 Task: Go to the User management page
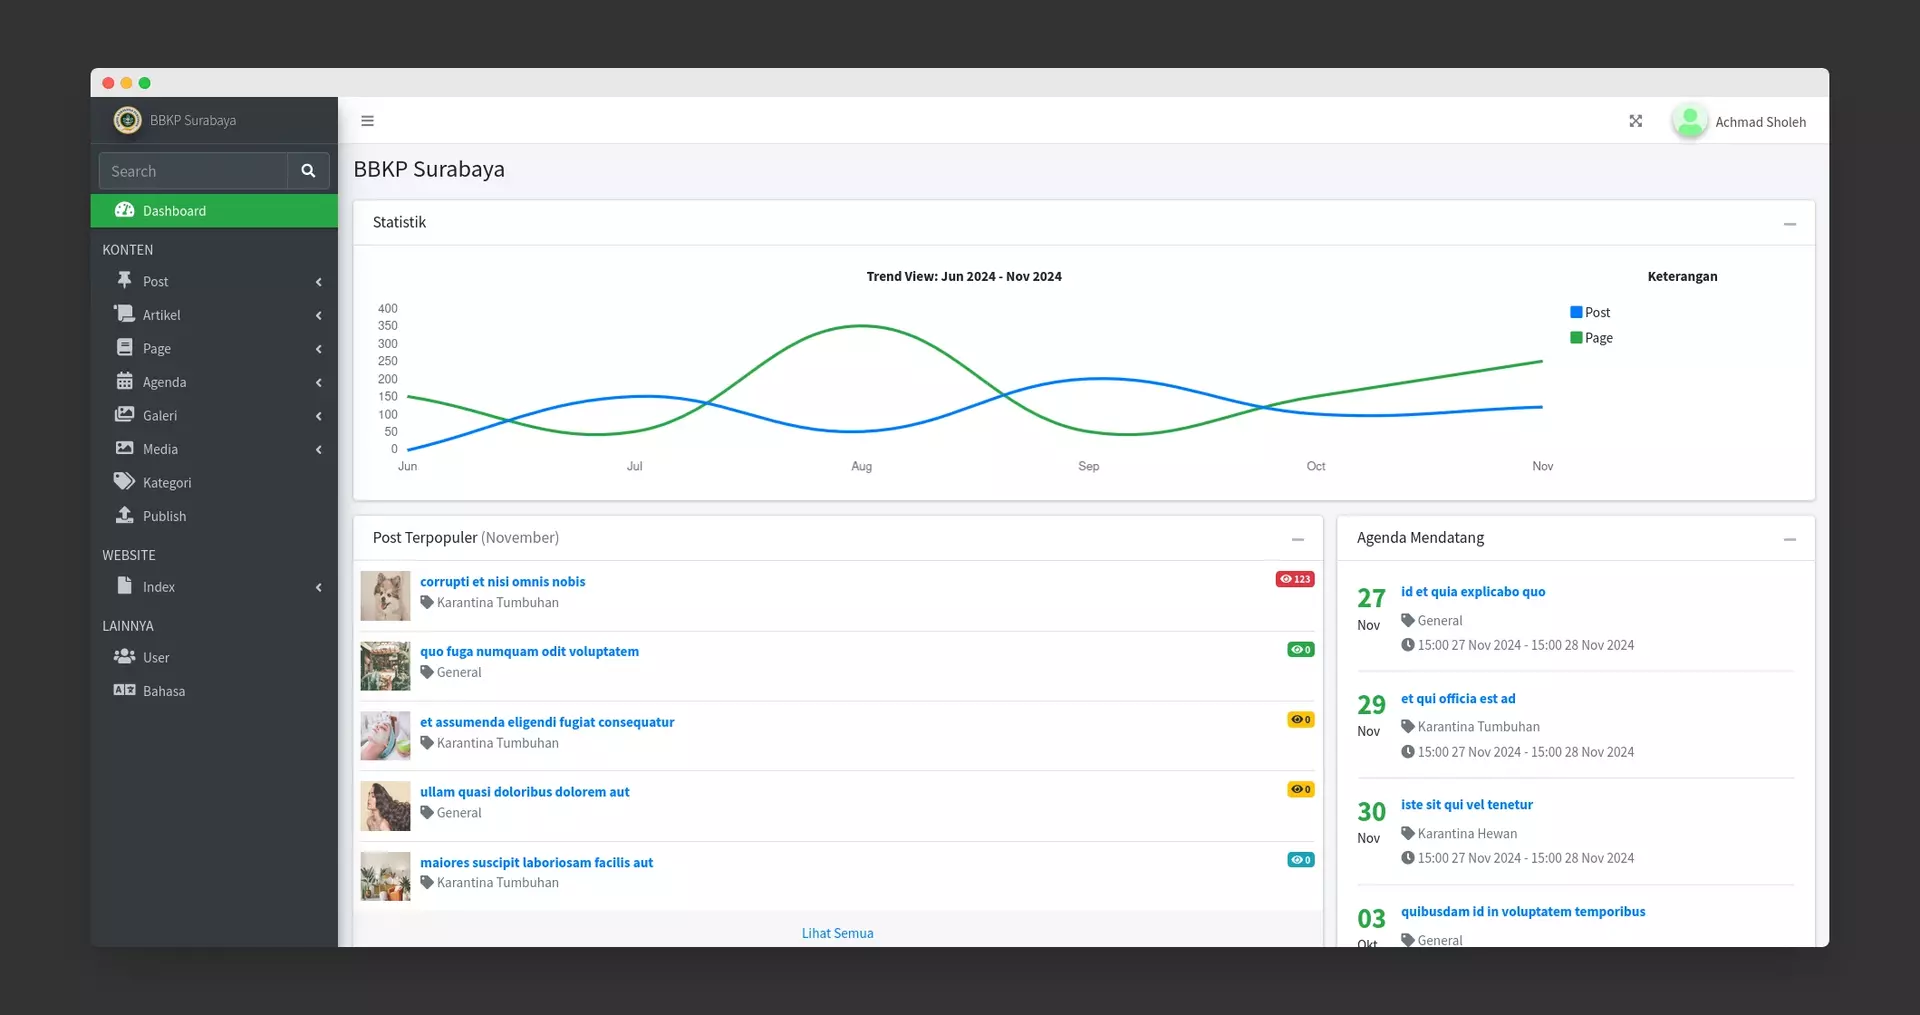(x=156, y=657)
